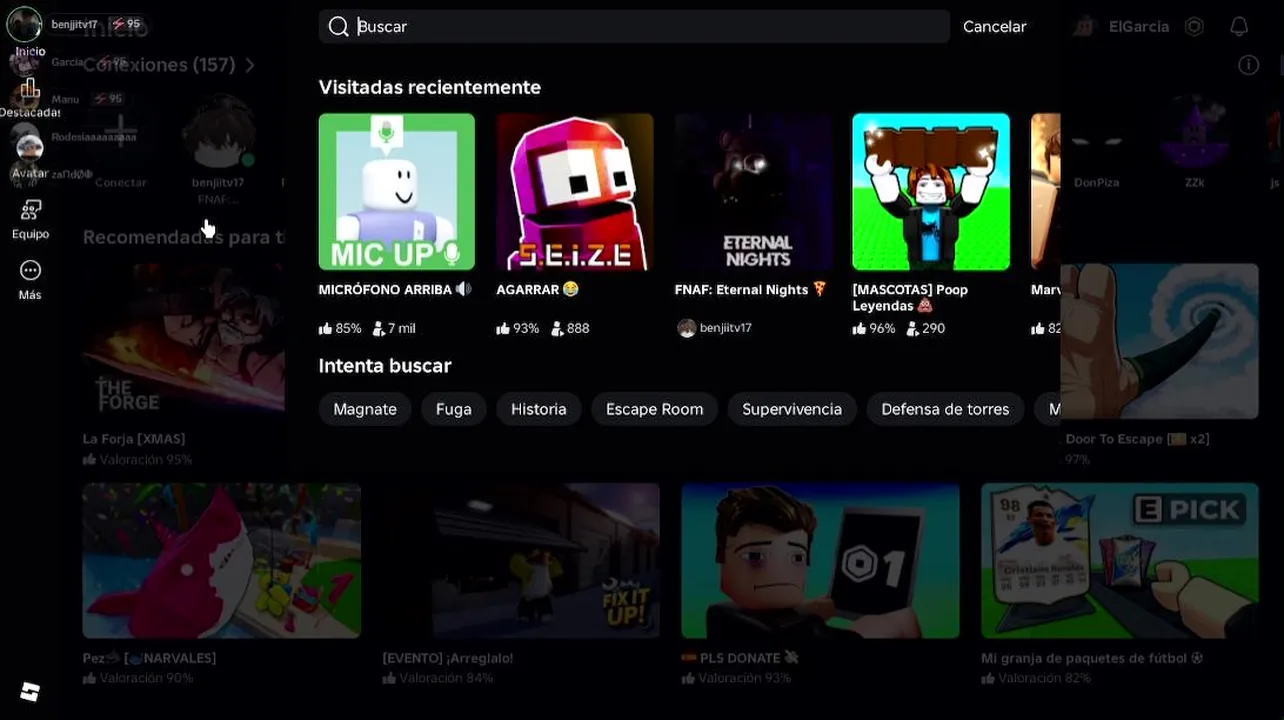Click Visitadas recientemente heading
1284x720 pixels.
[430, 87]
